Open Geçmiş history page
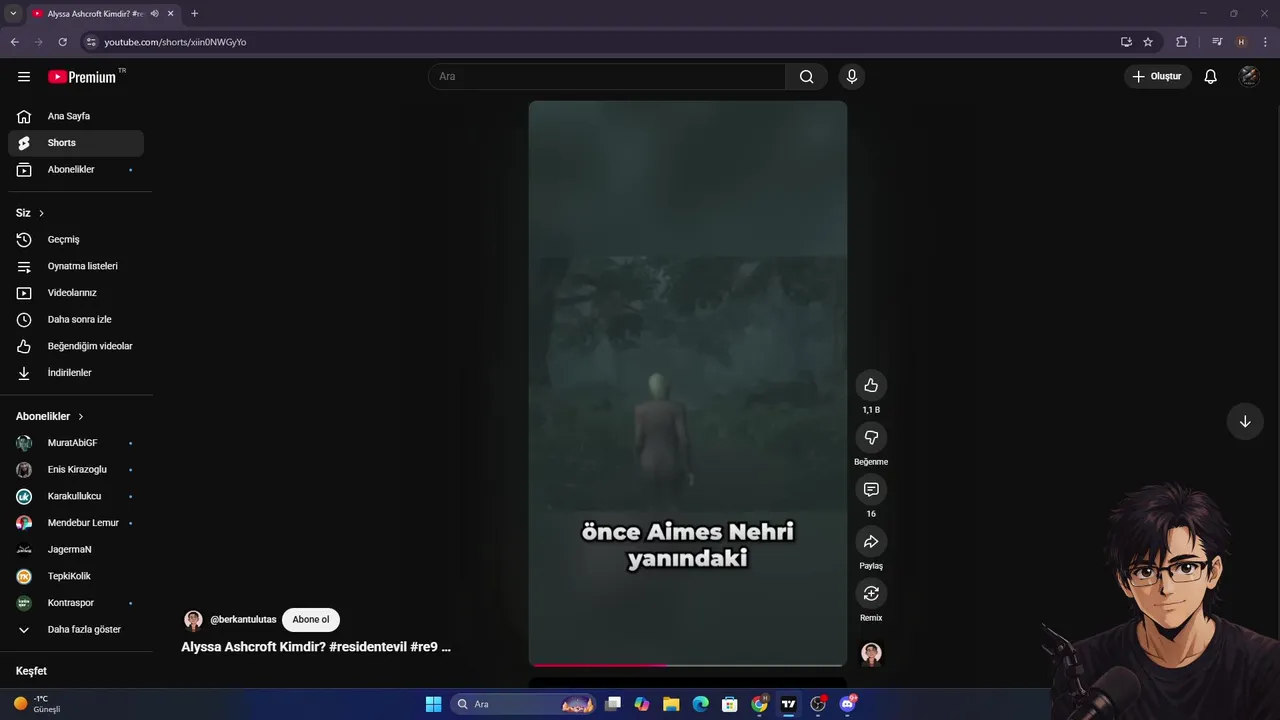 coord(76,240)
